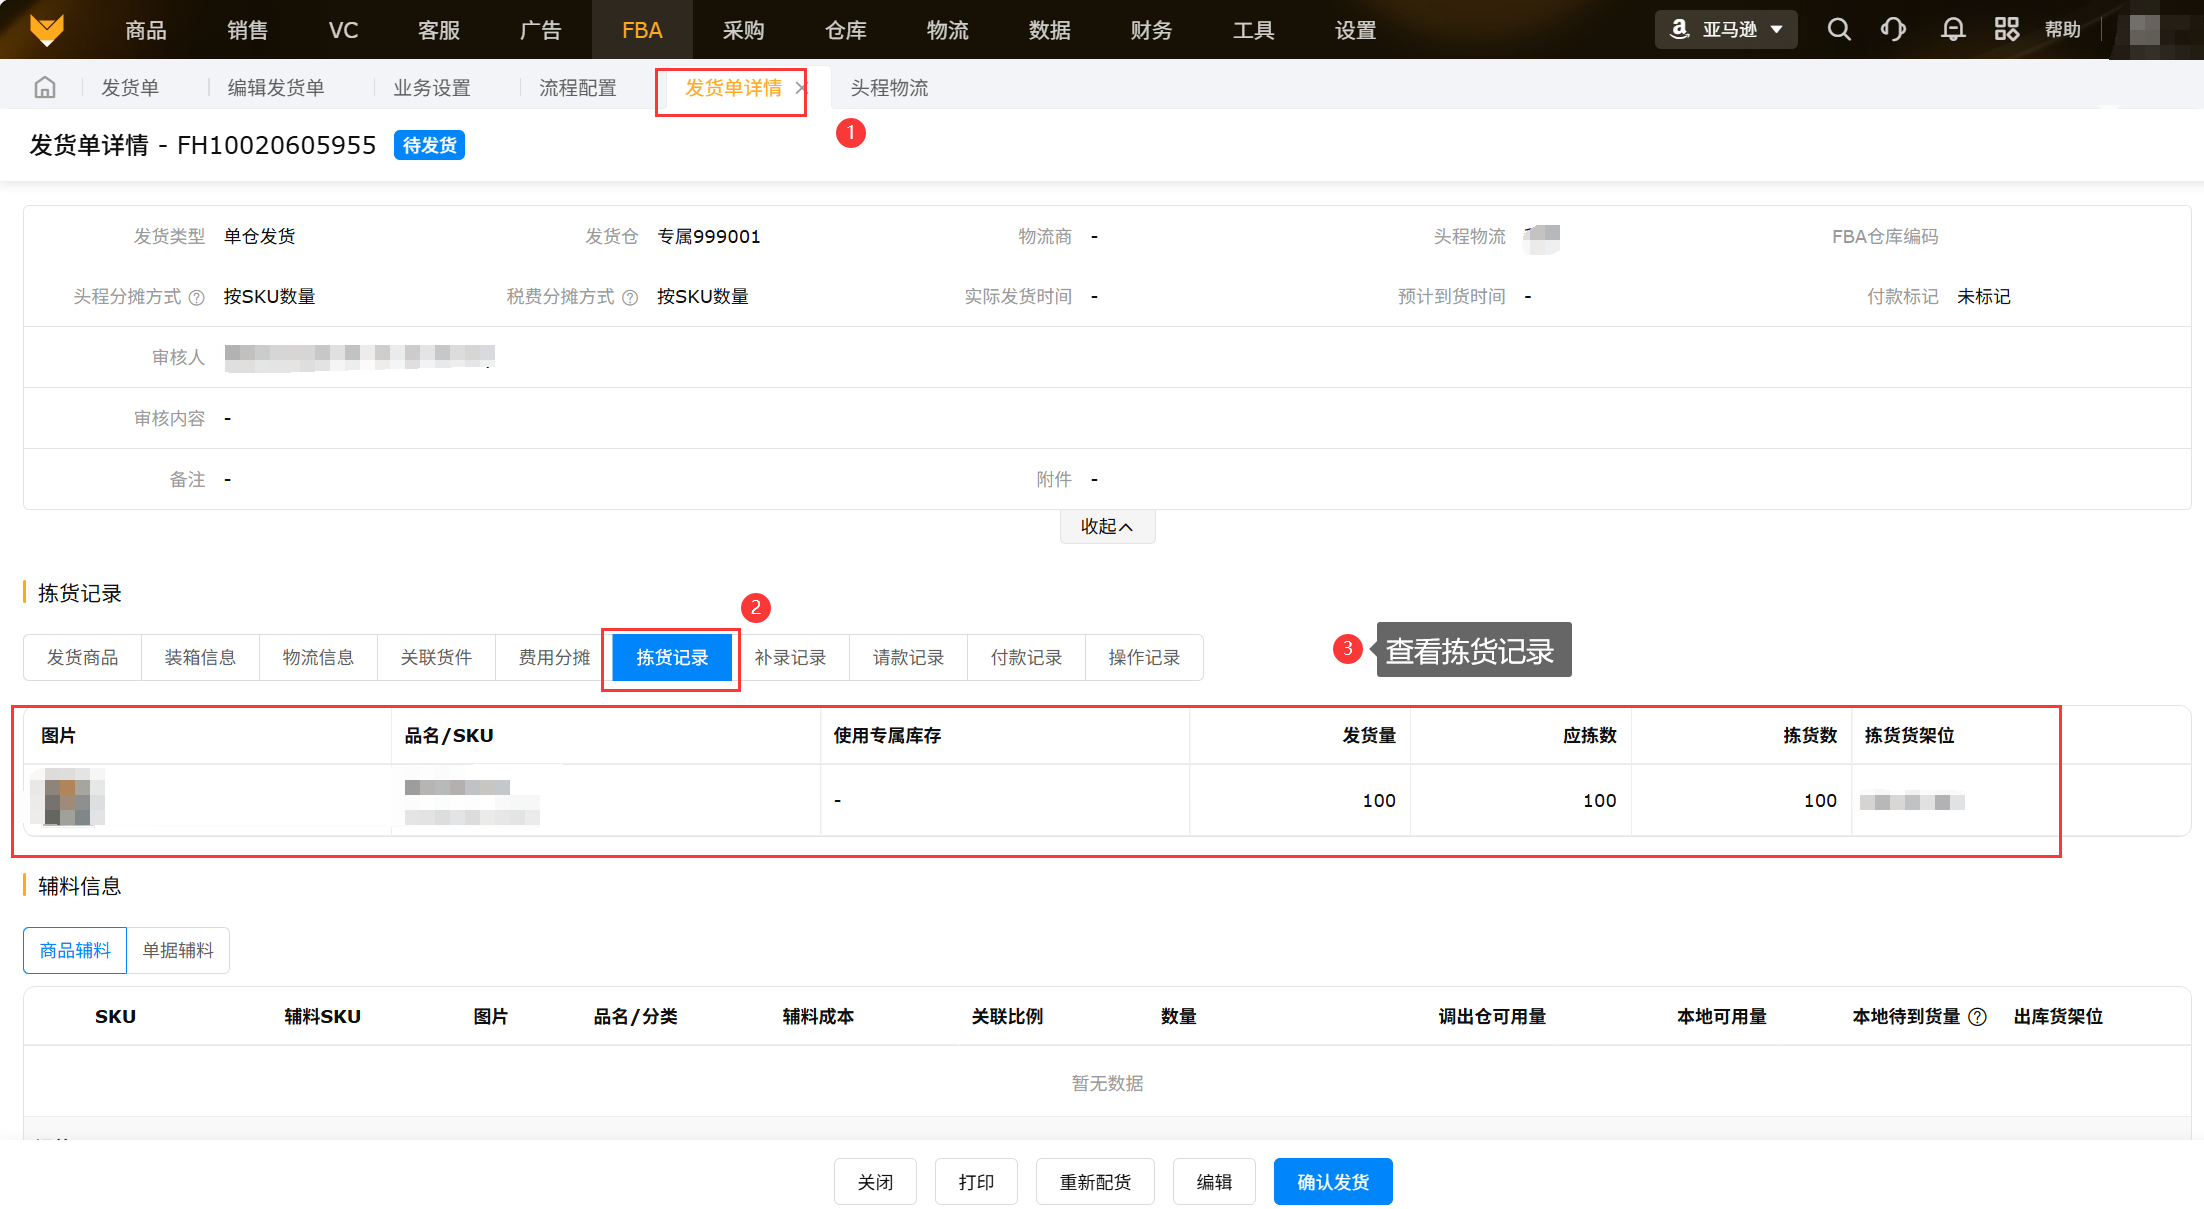Open the 仓库 top menu
The height and width of the screenshot is (1209, 2204).
click(845, 30)
